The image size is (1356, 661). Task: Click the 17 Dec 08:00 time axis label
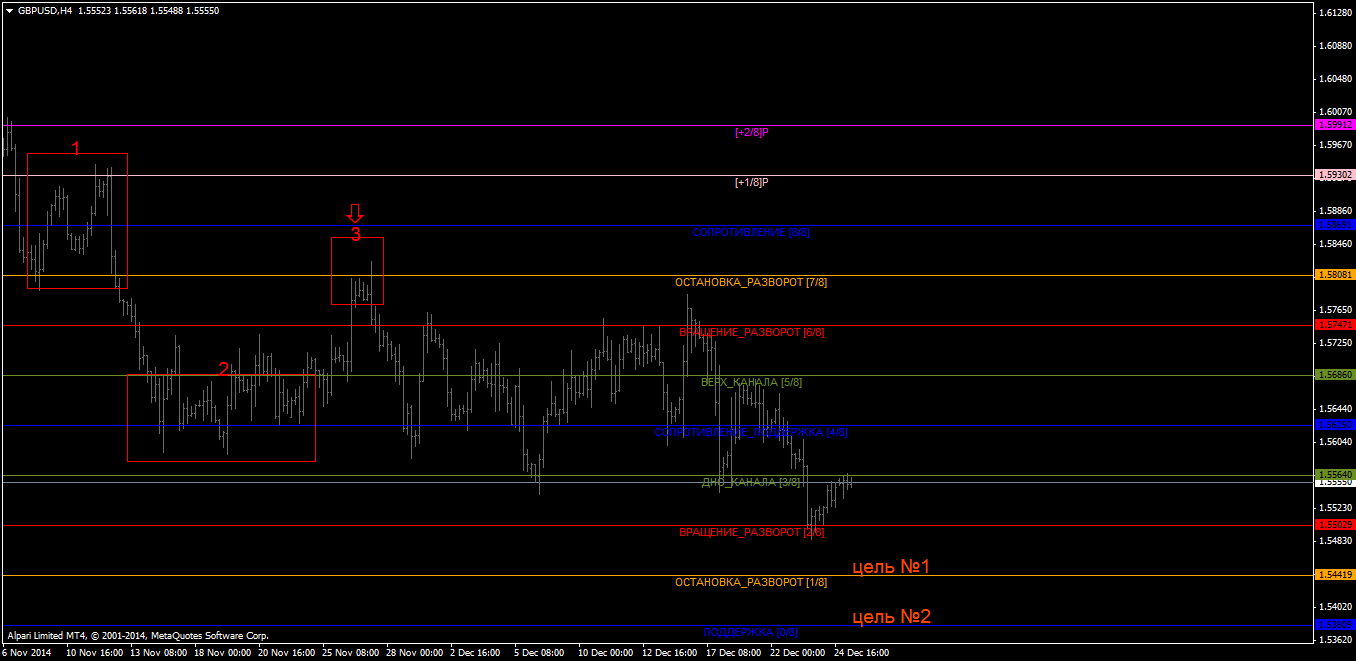click(735, 653)
